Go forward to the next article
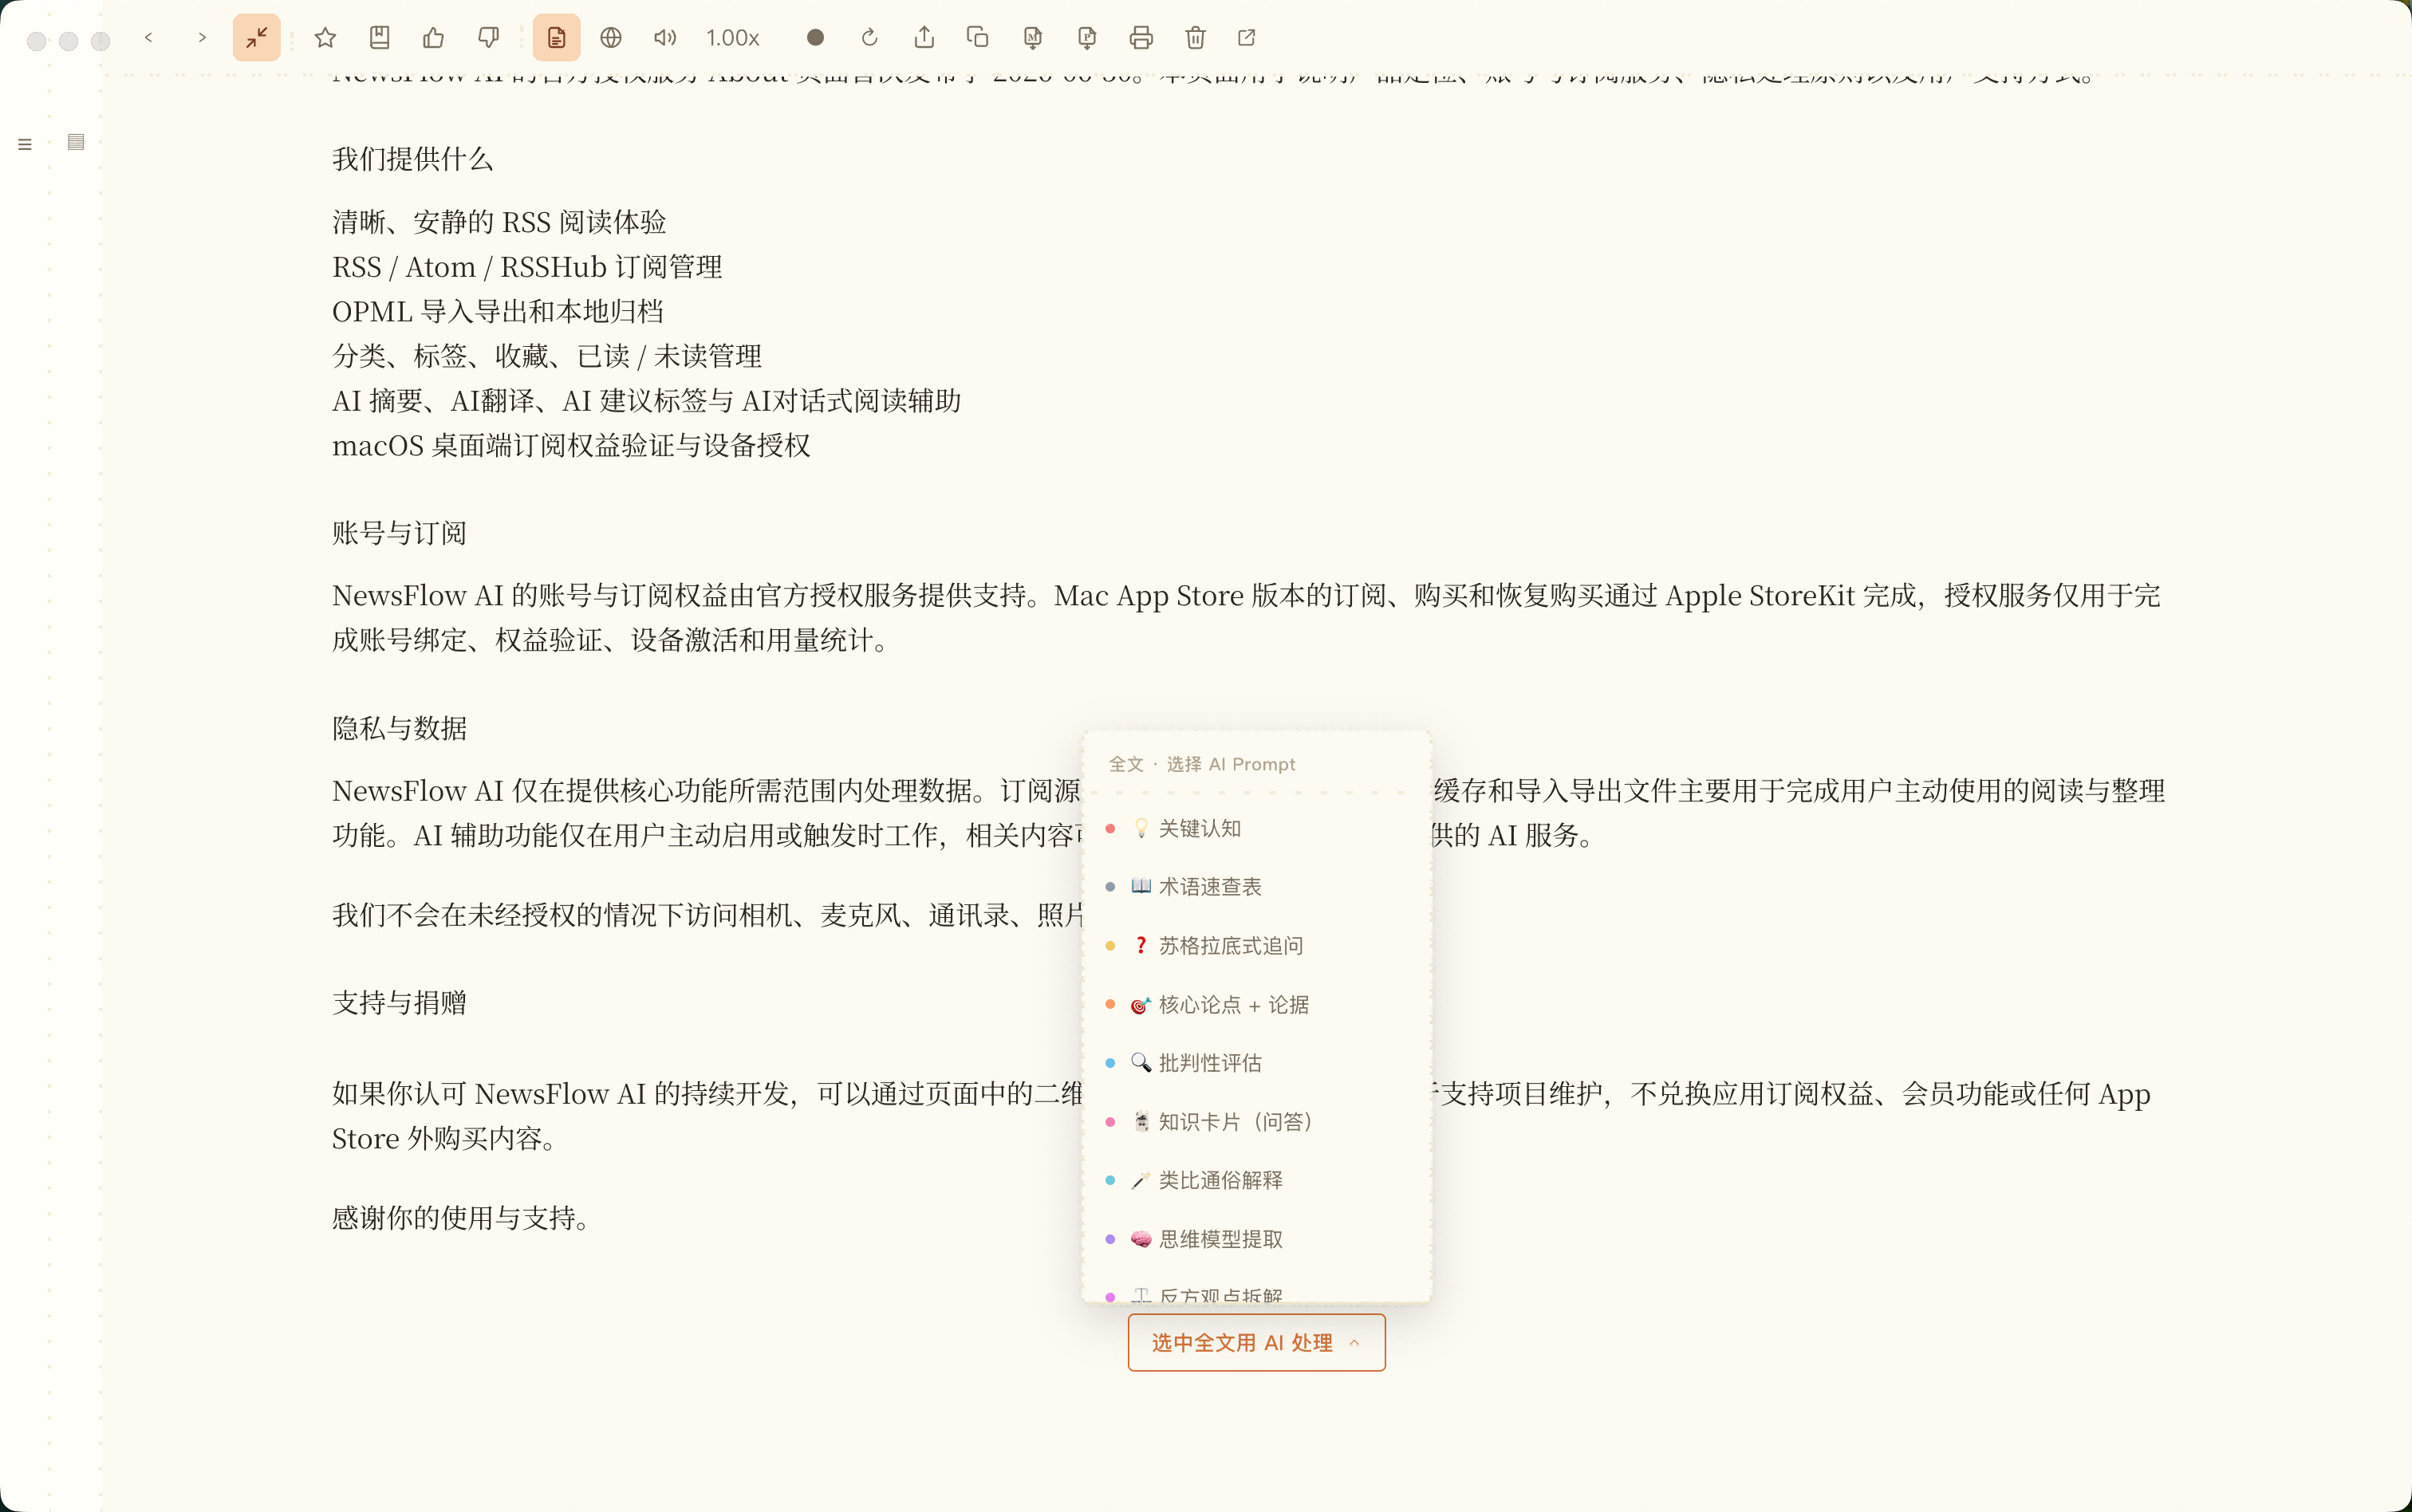2412x1512 pixels. [x=202, y=38]
